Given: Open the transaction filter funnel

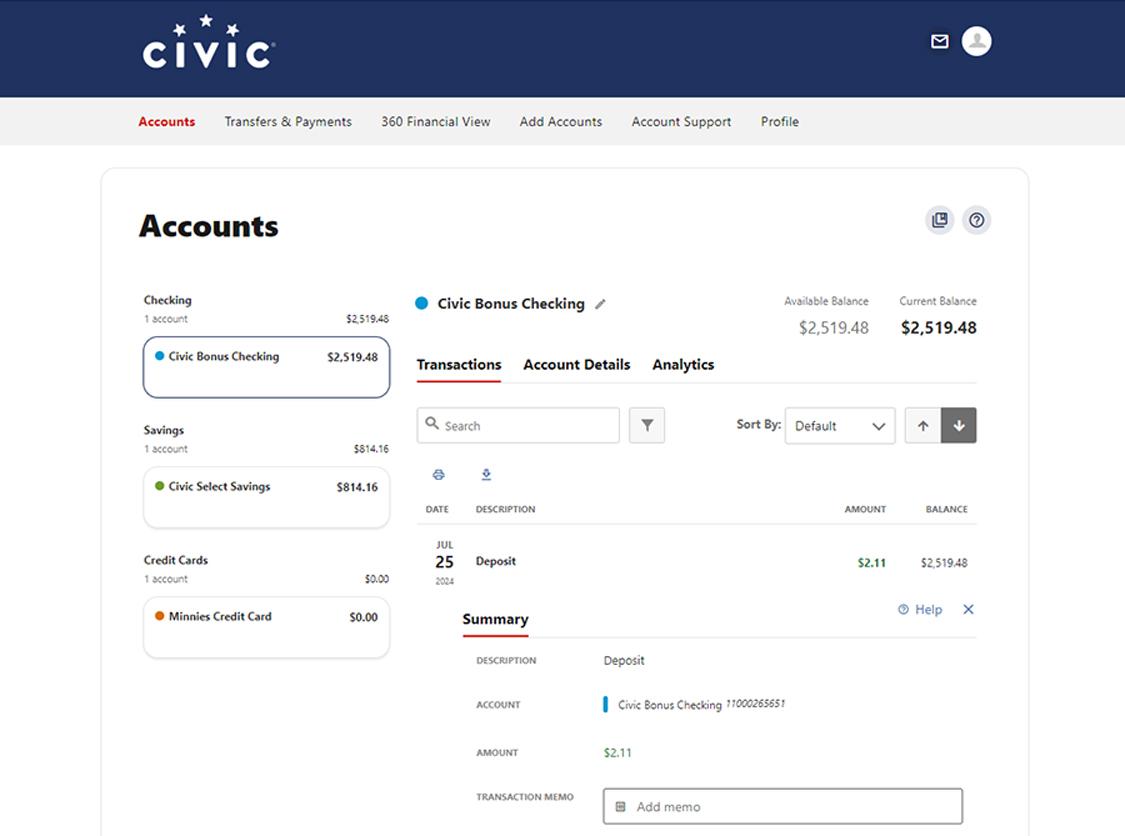Looking at the screenshot, I should coord(647,426).
